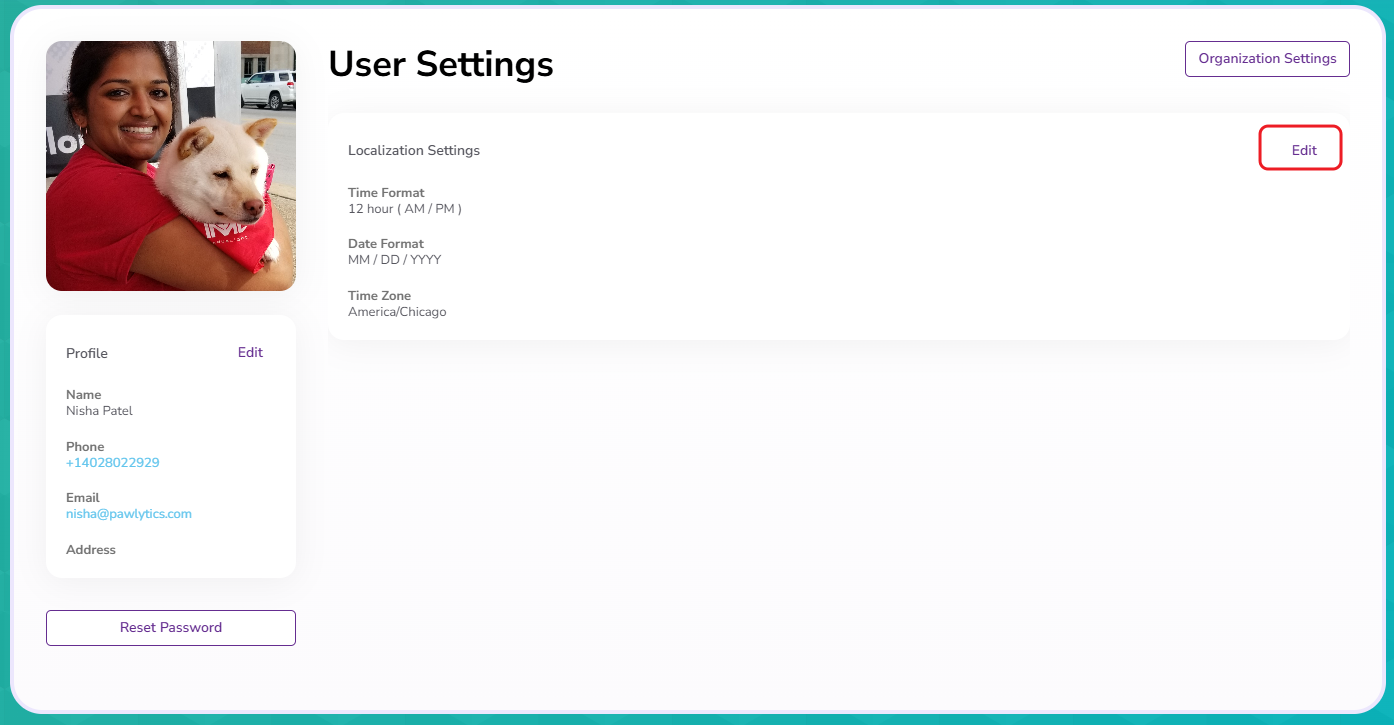Viewport: 1394px width, 725px height.
Task: Click the Time Format label
Action: pos(386,193)
